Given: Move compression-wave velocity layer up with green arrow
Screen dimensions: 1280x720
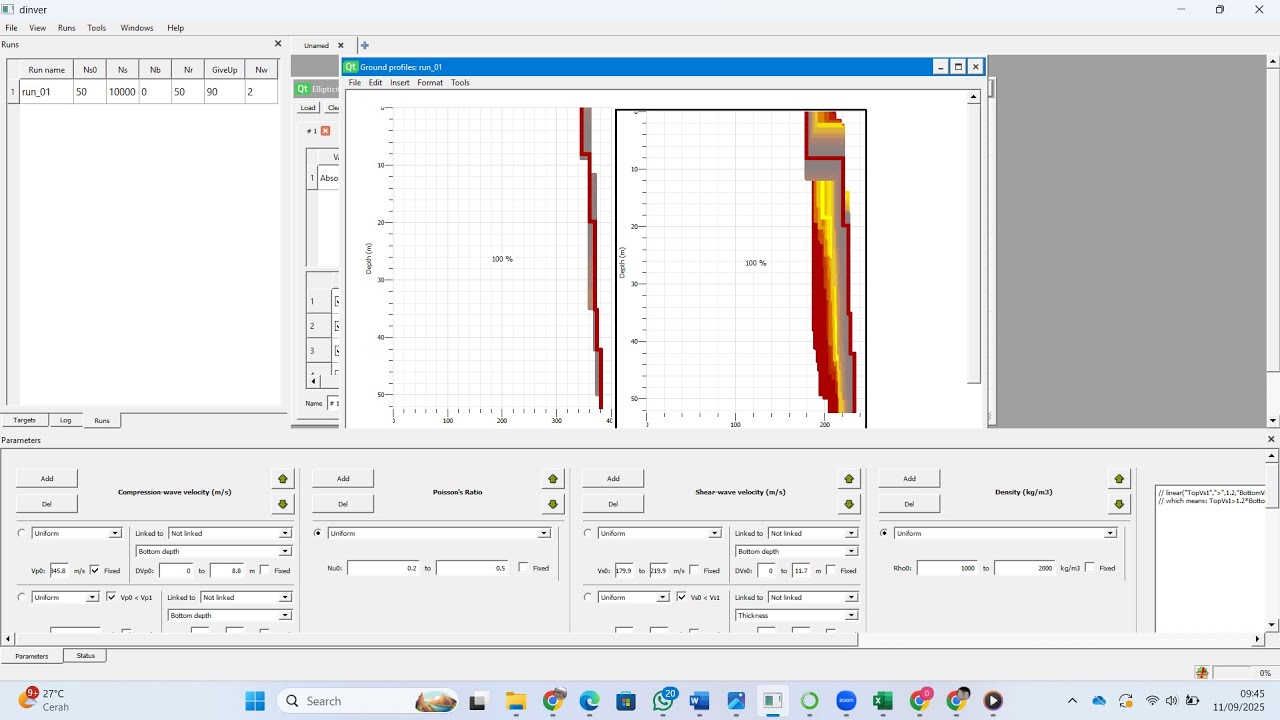Looking at the screenshot, I should point(283,479).
